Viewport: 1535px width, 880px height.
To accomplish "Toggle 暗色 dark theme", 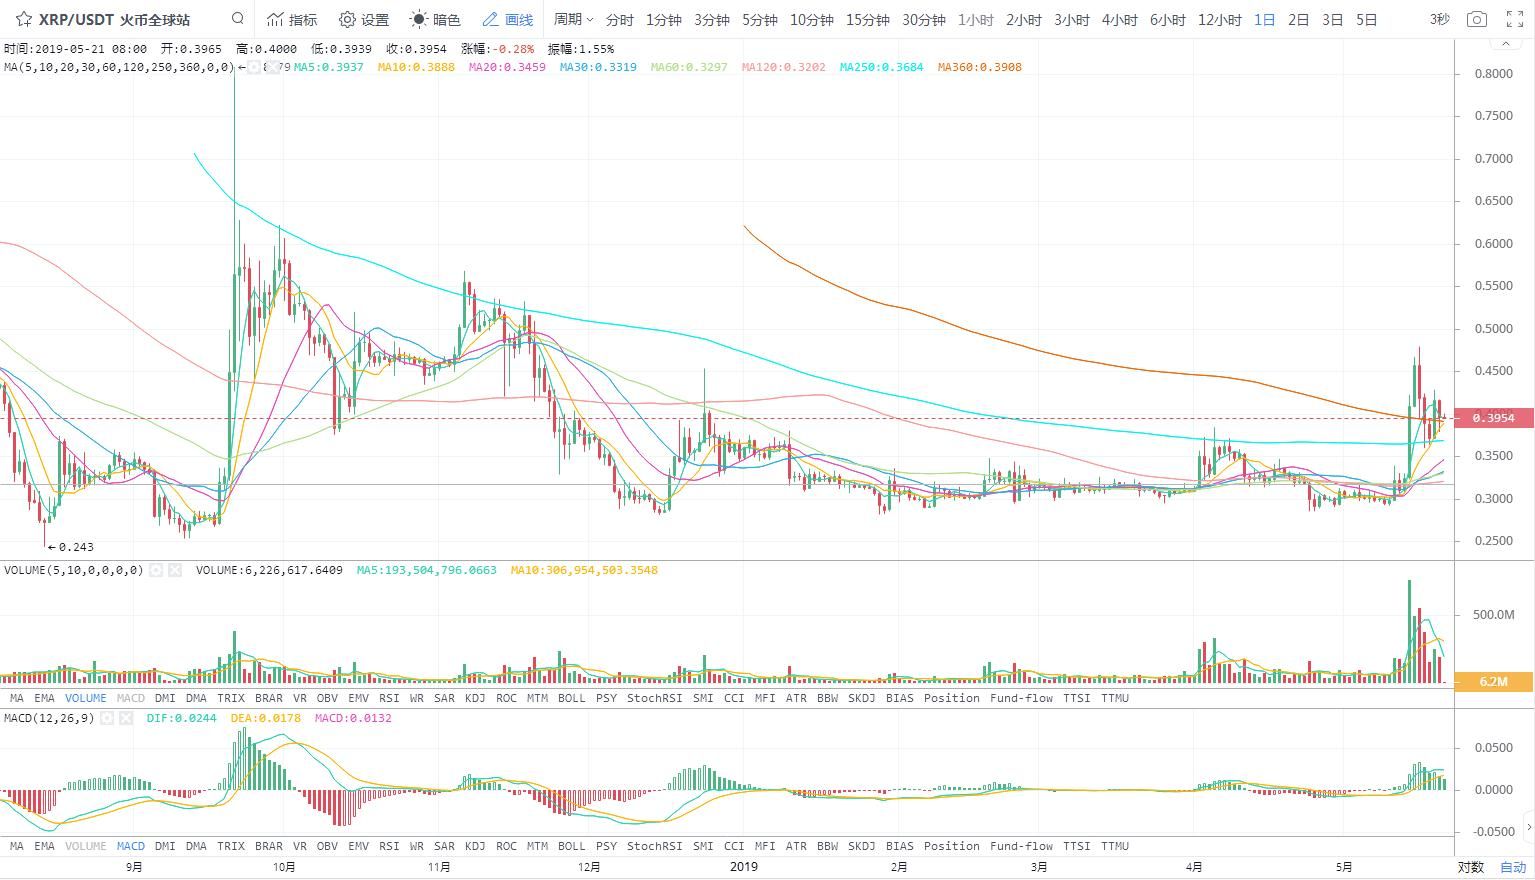I will point(435,19).
